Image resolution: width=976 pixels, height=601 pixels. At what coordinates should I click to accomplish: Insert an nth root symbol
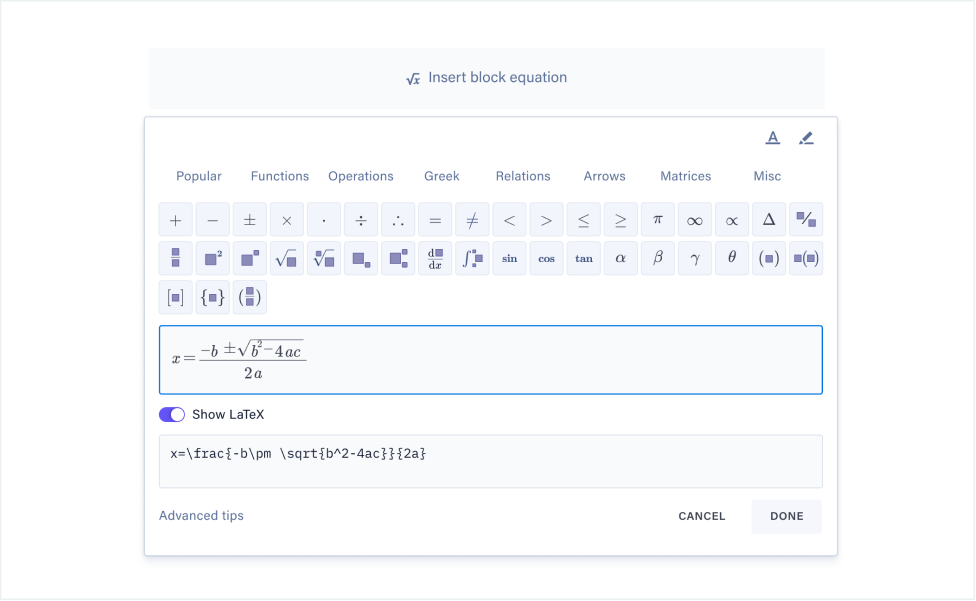tap(324, 258)
